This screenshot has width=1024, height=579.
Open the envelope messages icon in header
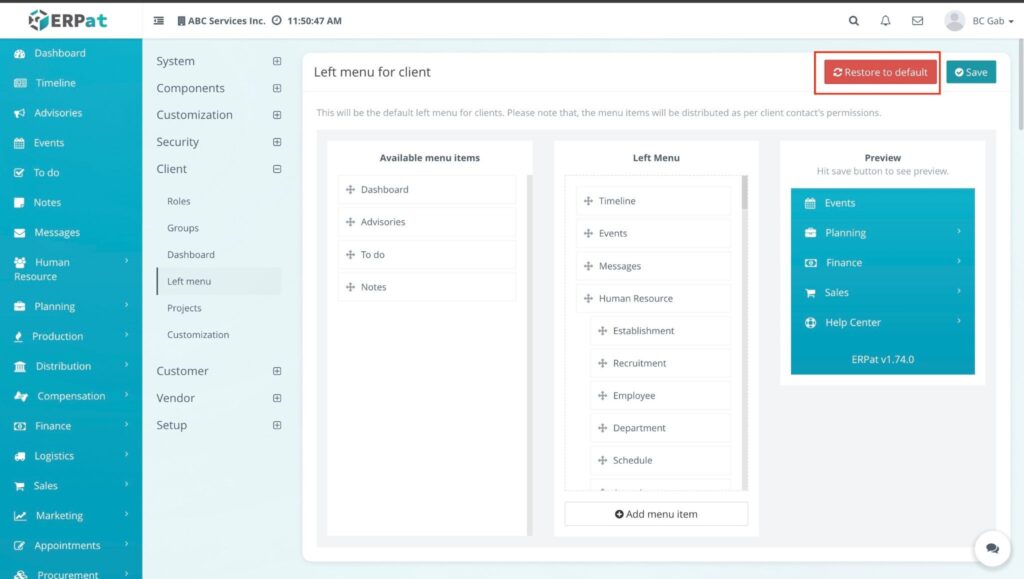(x=917, y=20)
